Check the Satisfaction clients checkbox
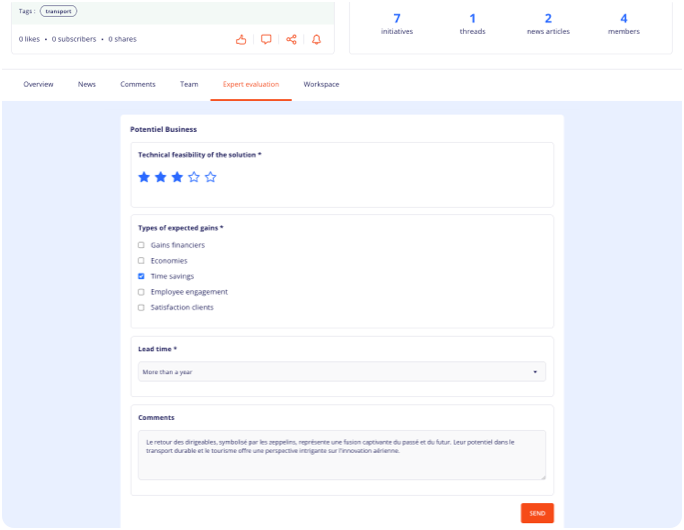This screenshot has height=530, width=684. [141, 308]
